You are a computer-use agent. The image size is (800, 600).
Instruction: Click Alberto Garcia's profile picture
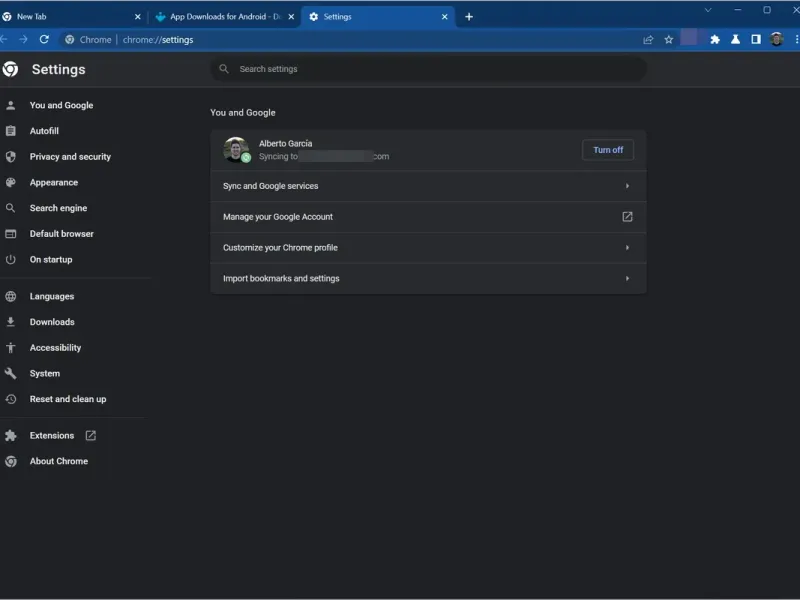click(x=236, y=149)
